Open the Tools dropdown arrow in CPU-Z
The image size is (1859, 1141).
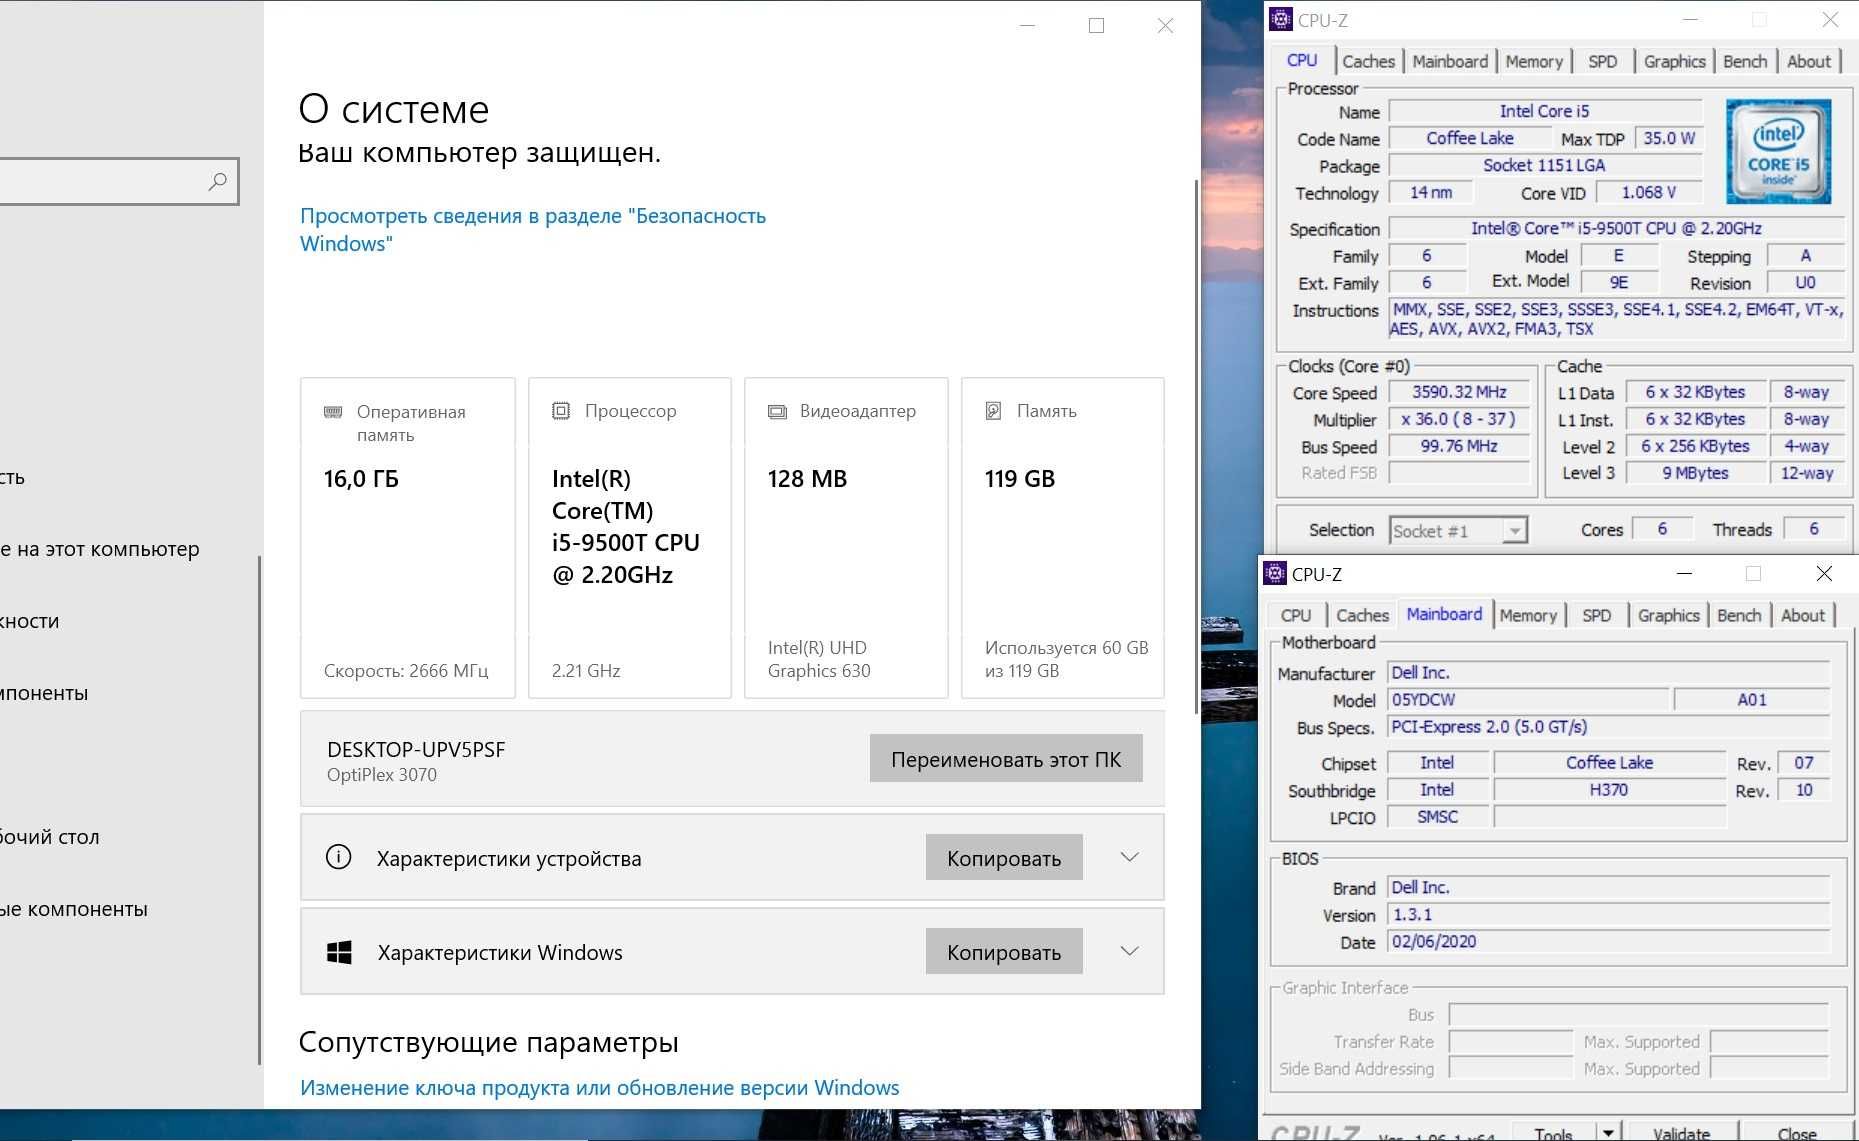(1607, 1132)
